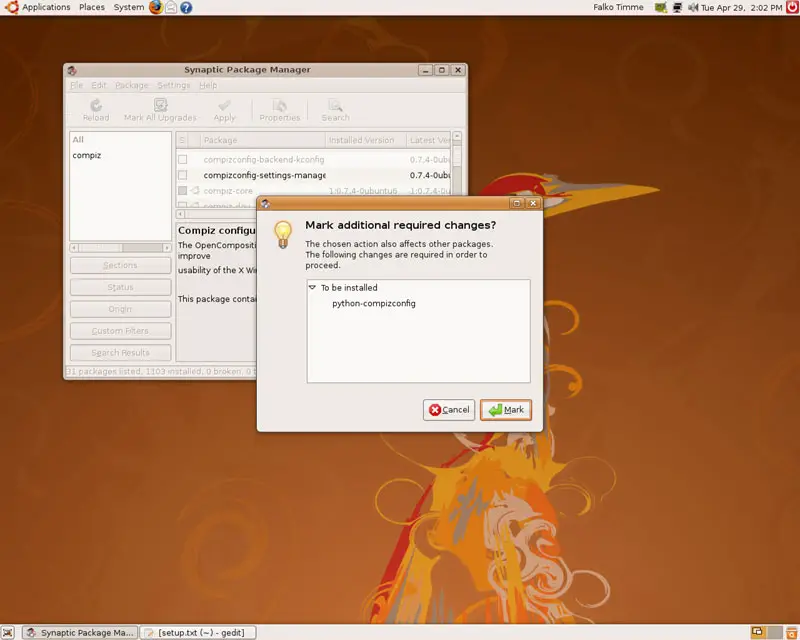Click the second workspace switcher cell
Screen dimensions: 800x640
[774, 632]
